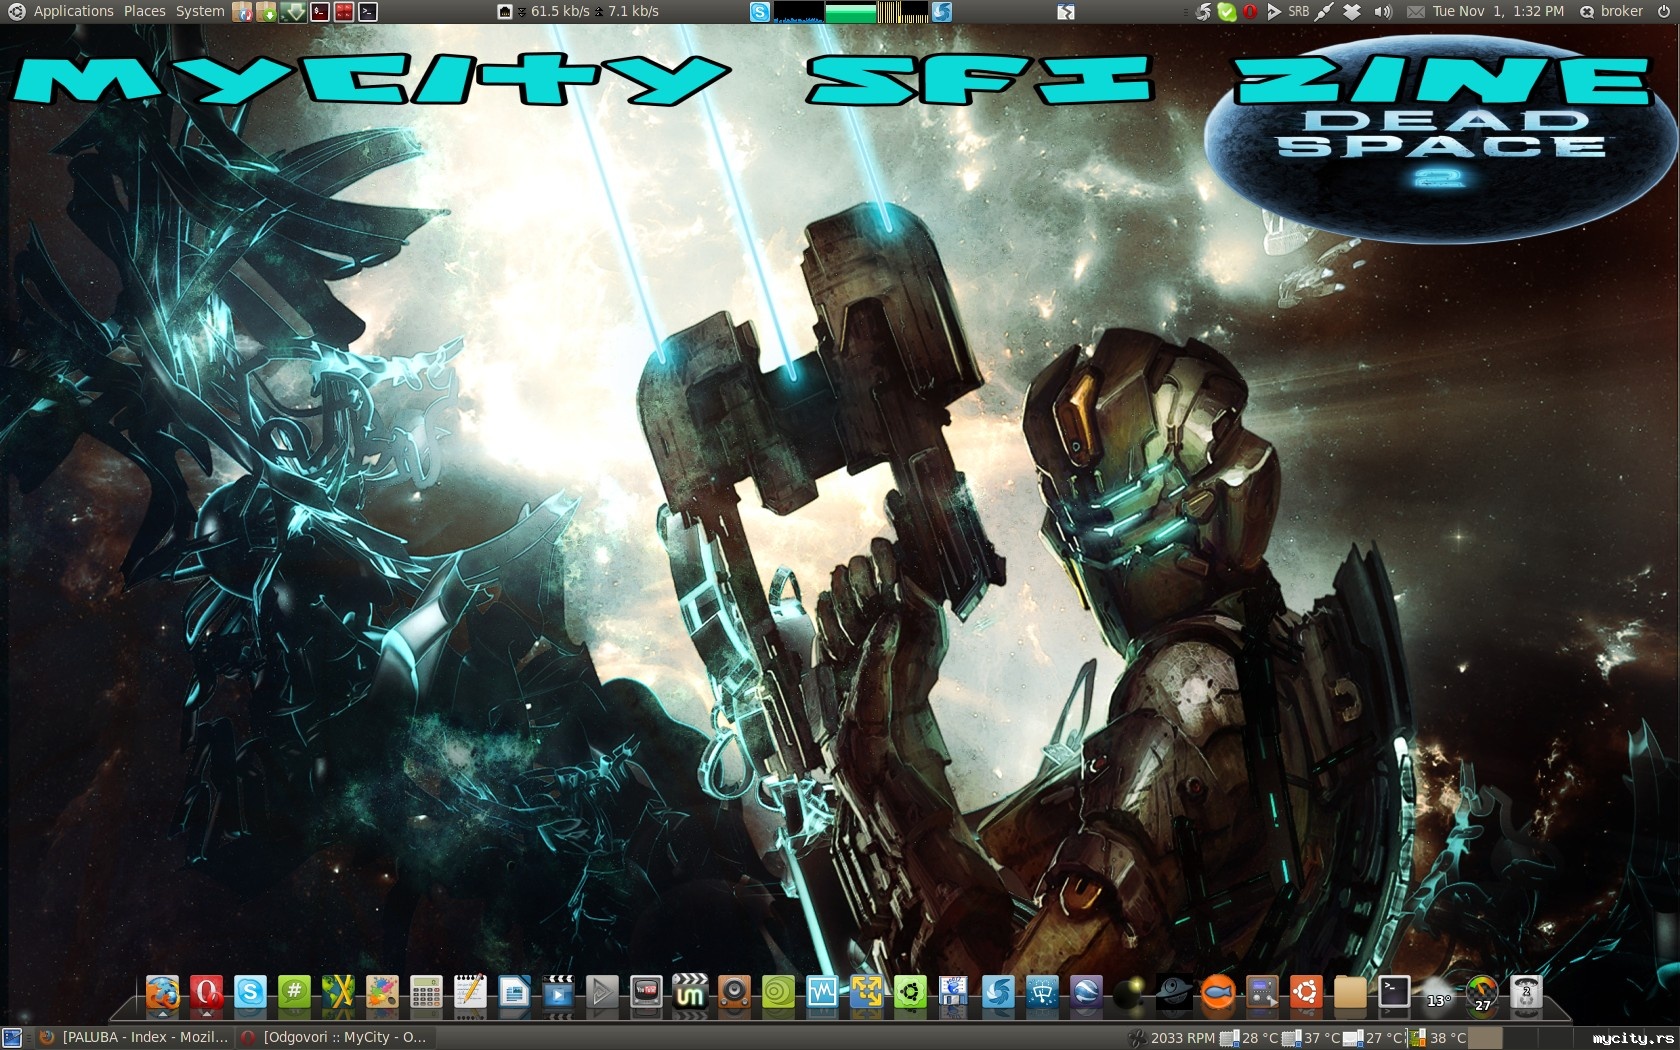The height and width of the screenshot is (1050, 1680).
Task: Select the highlighted workspace in switcher
Action: [1485, 1037]
